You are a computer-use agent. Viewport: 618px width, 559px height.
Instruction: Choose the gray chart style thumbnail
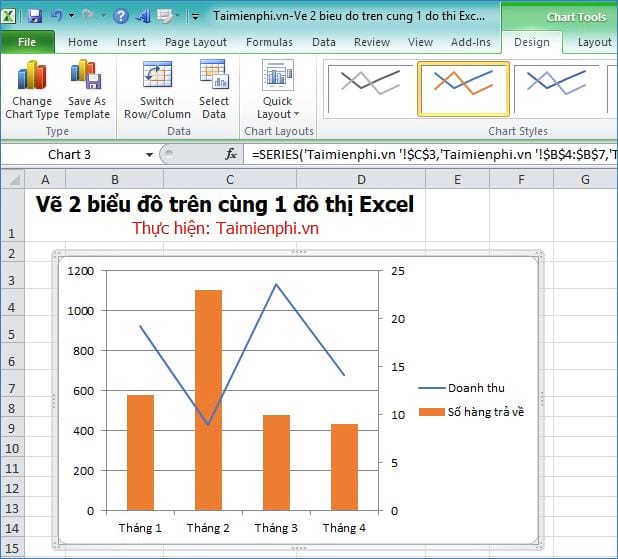(x=370, y=89)
